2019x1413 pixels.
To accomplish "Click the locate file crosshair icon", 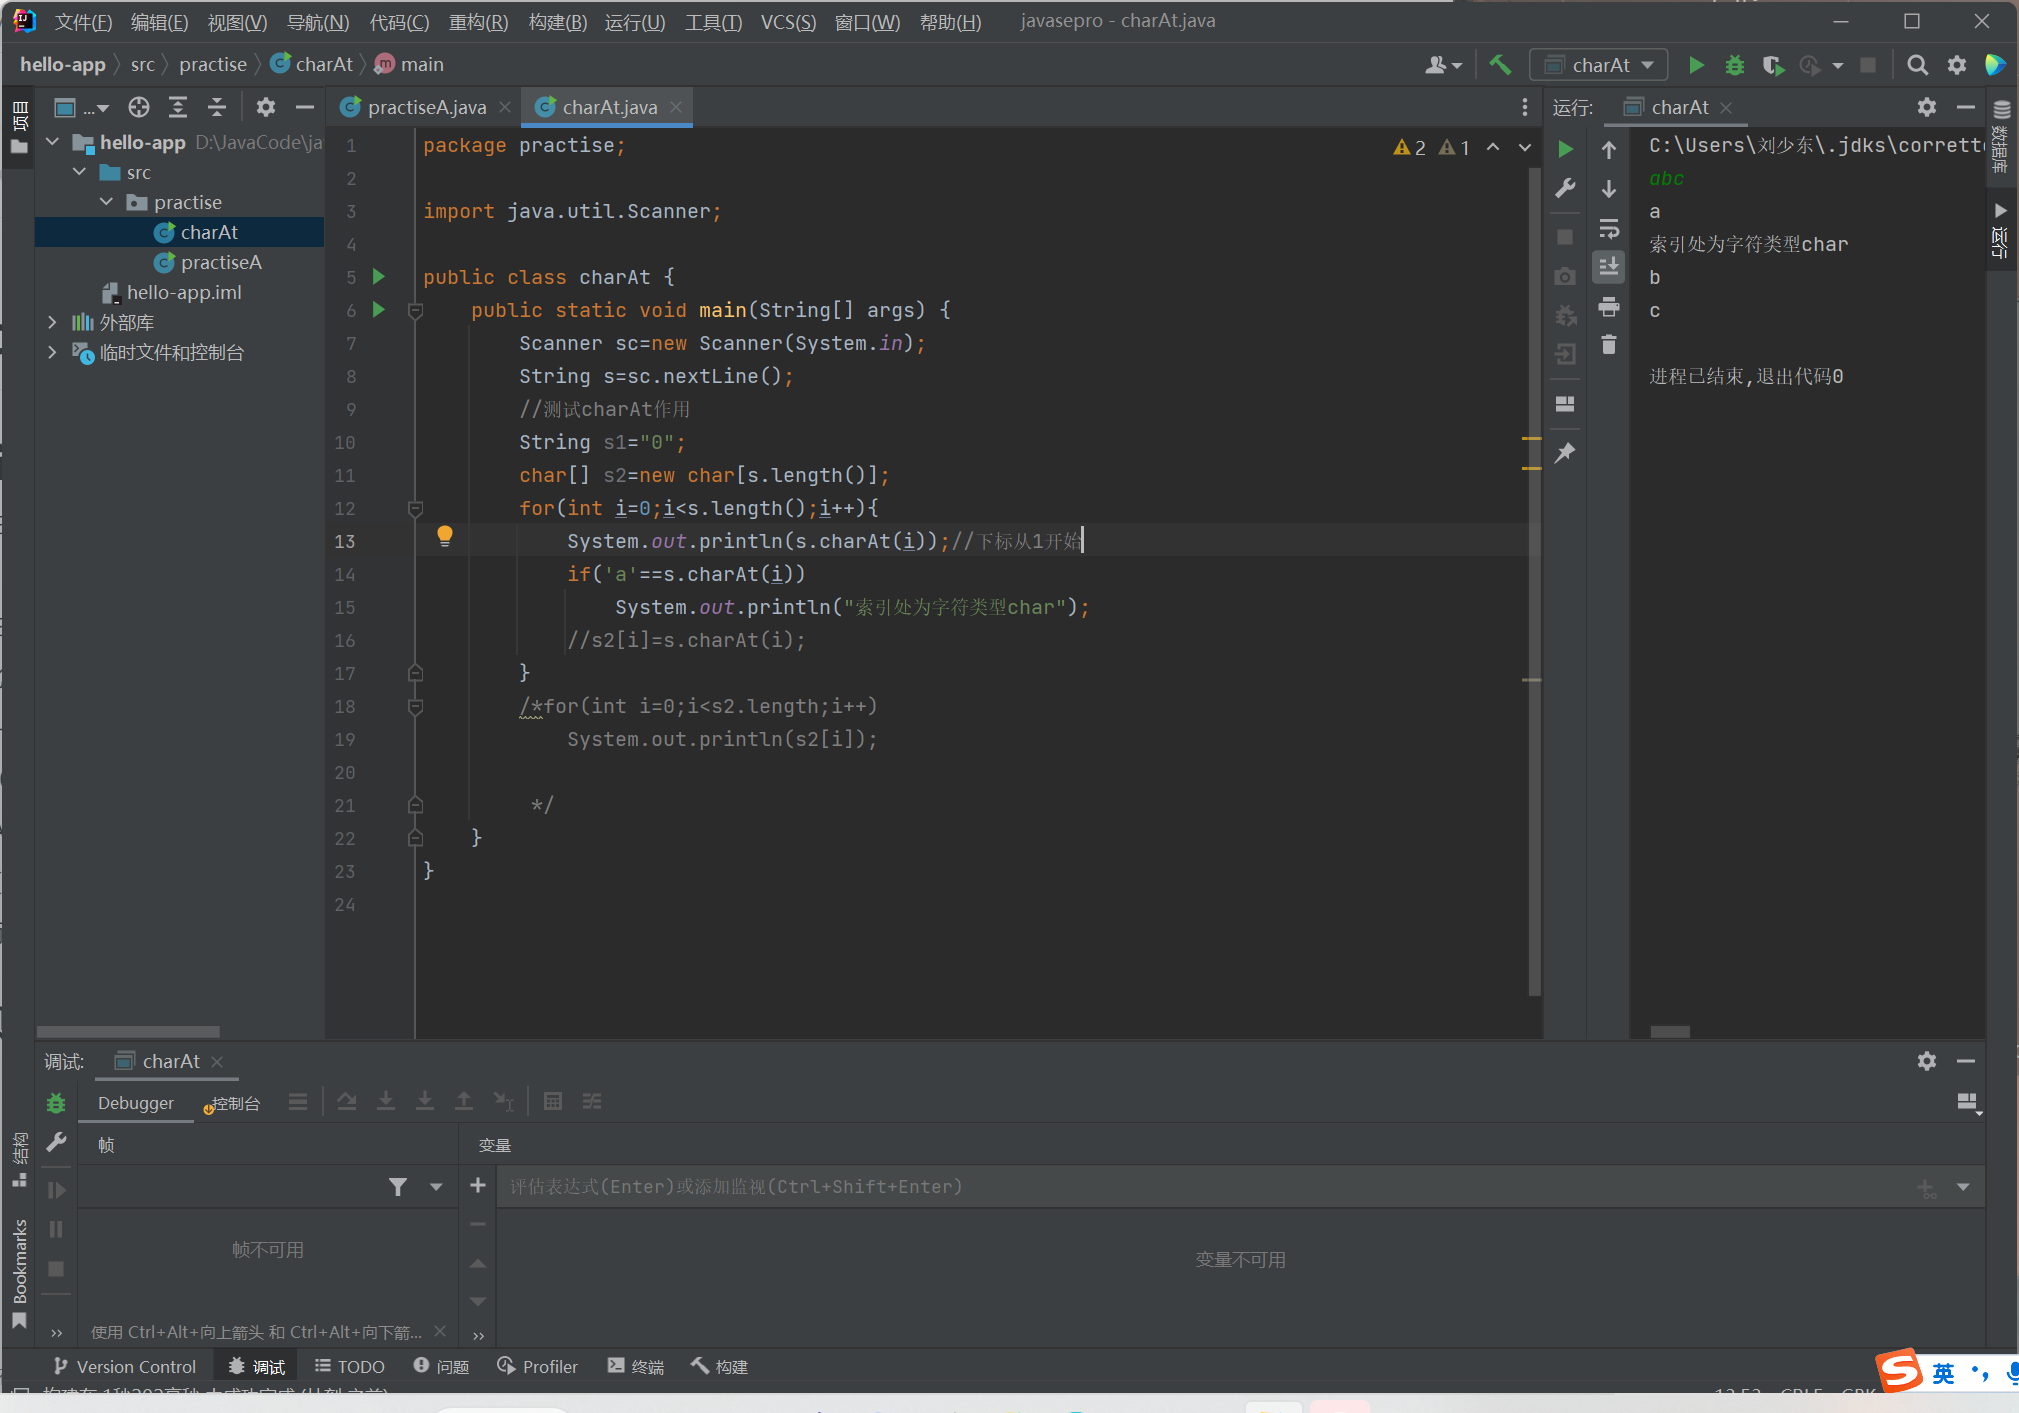I will 139,107.
